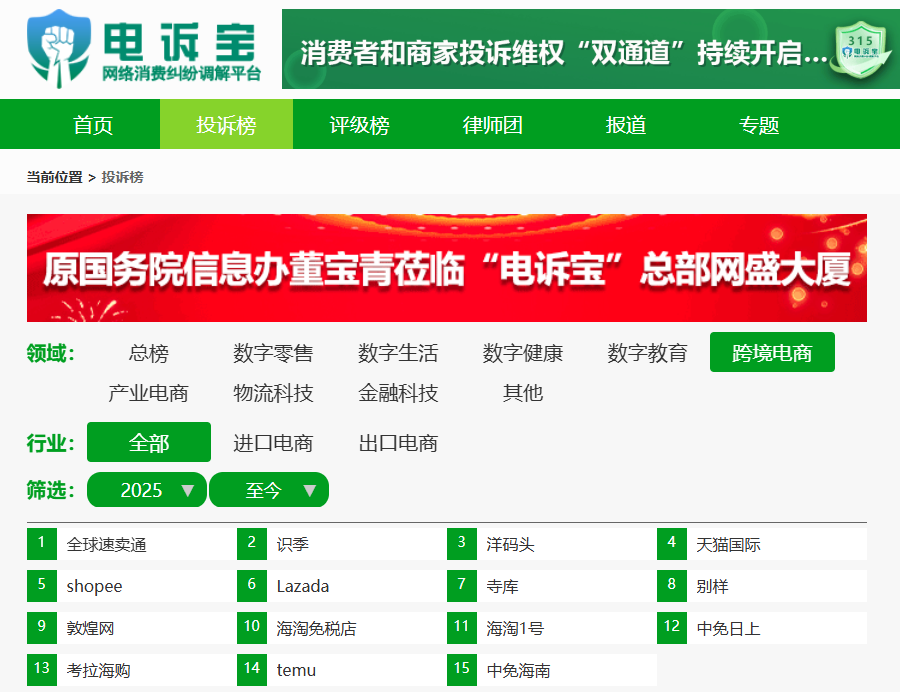Open rank 10 海淘免税店
This screenshot has width=900, height=692.
tap(342, 628)
